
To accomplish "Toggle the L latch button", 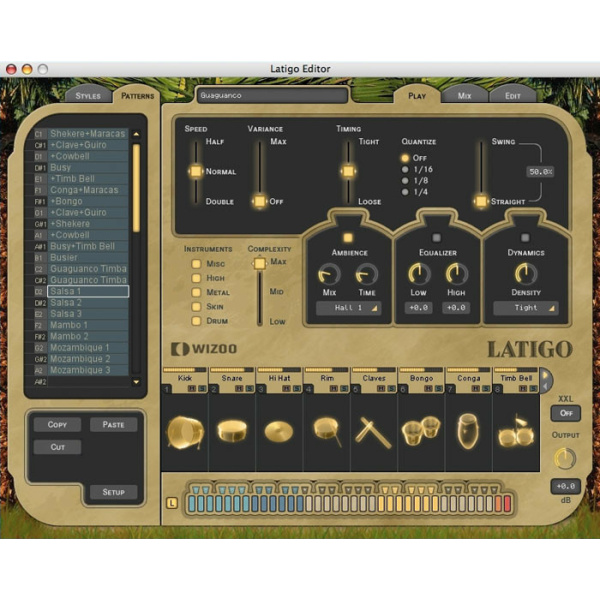I will coord(172,503).
